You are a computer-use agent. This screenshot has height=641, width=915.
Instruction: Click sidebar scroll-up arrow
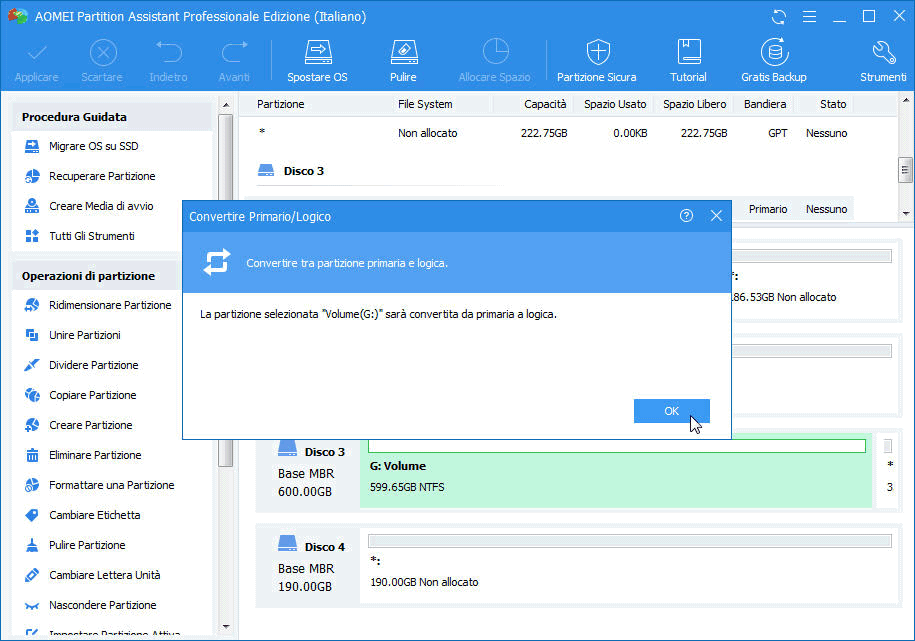coord(226,106)
